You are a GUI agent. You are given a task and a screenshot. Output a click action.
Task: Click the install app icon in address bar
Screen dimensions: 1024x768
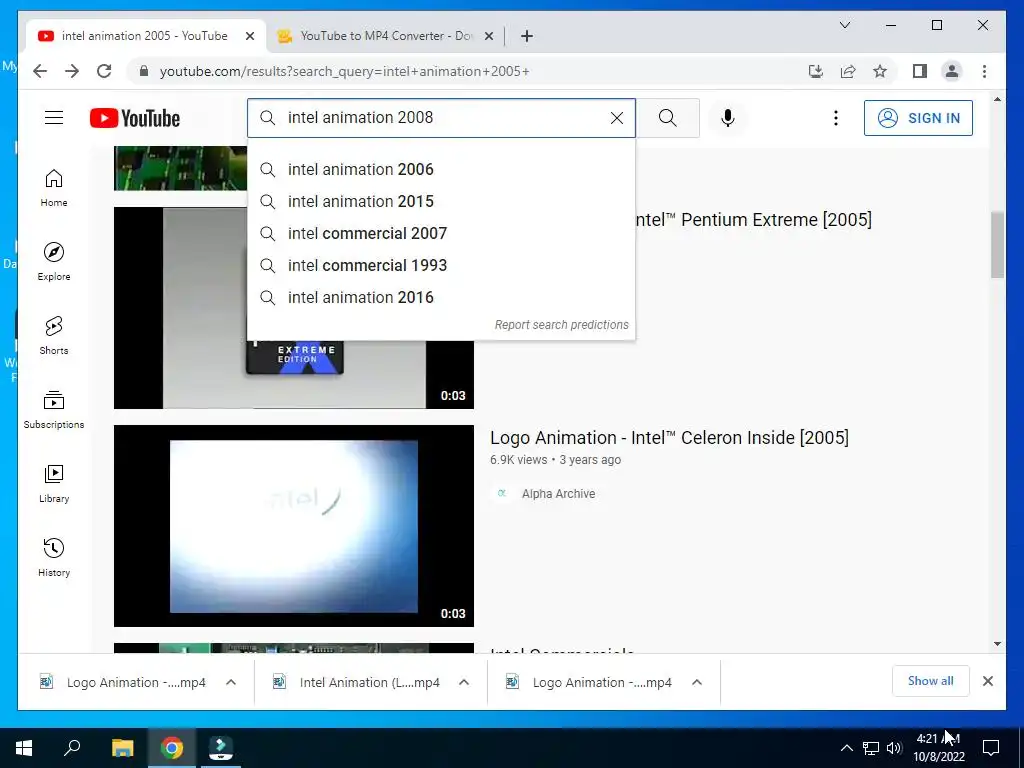(816, 71)
